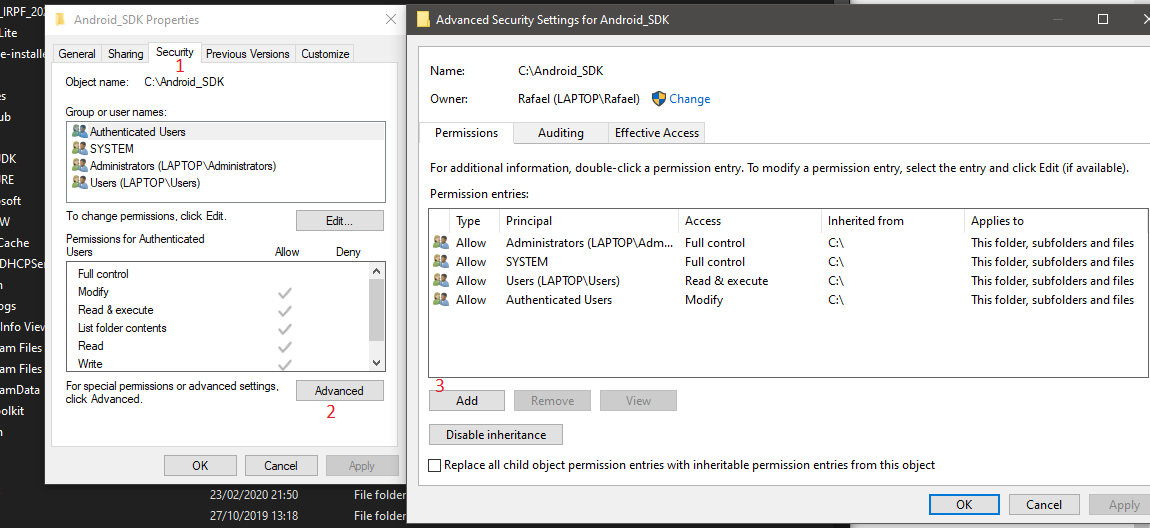The height and width of the screenshot is (528, 1150).
Task: Click the List folder contents permission row
Action: (x=218, y=328)
